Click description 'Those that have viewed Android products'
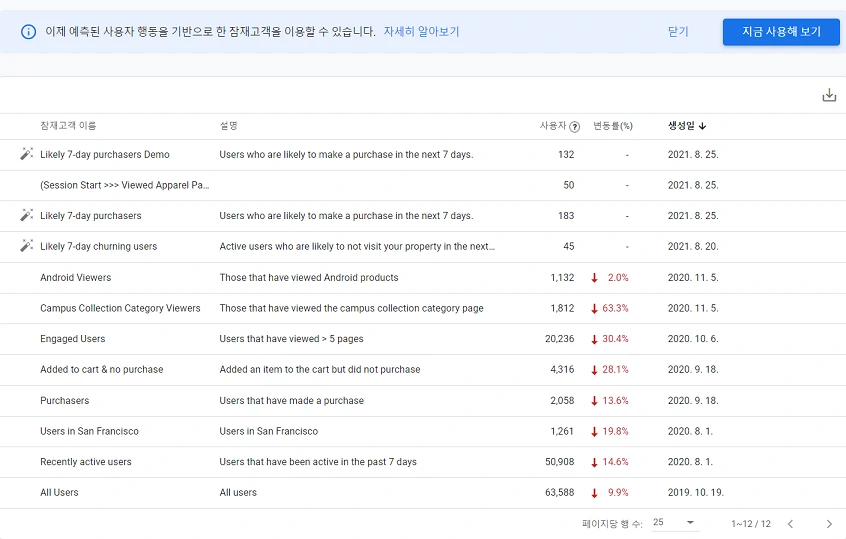 [309, 277]
